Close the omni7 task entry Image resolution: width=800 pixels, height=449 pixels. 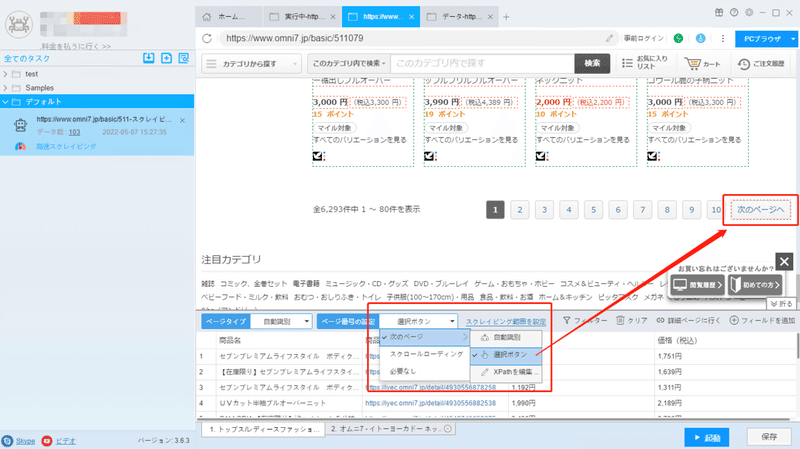click(183, 120)
